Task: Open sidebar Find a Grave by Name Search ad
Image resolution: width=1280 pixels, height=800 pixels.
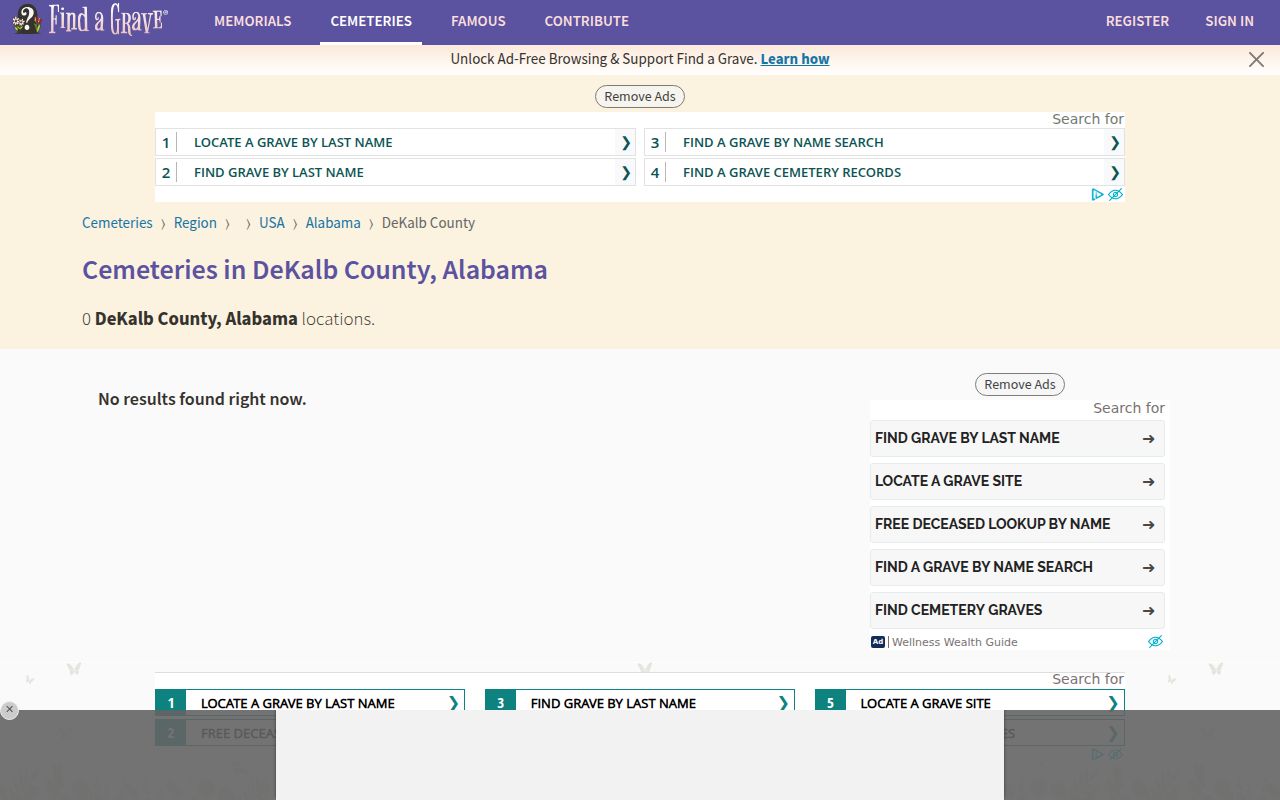Action: click(x=1017, y=567)
